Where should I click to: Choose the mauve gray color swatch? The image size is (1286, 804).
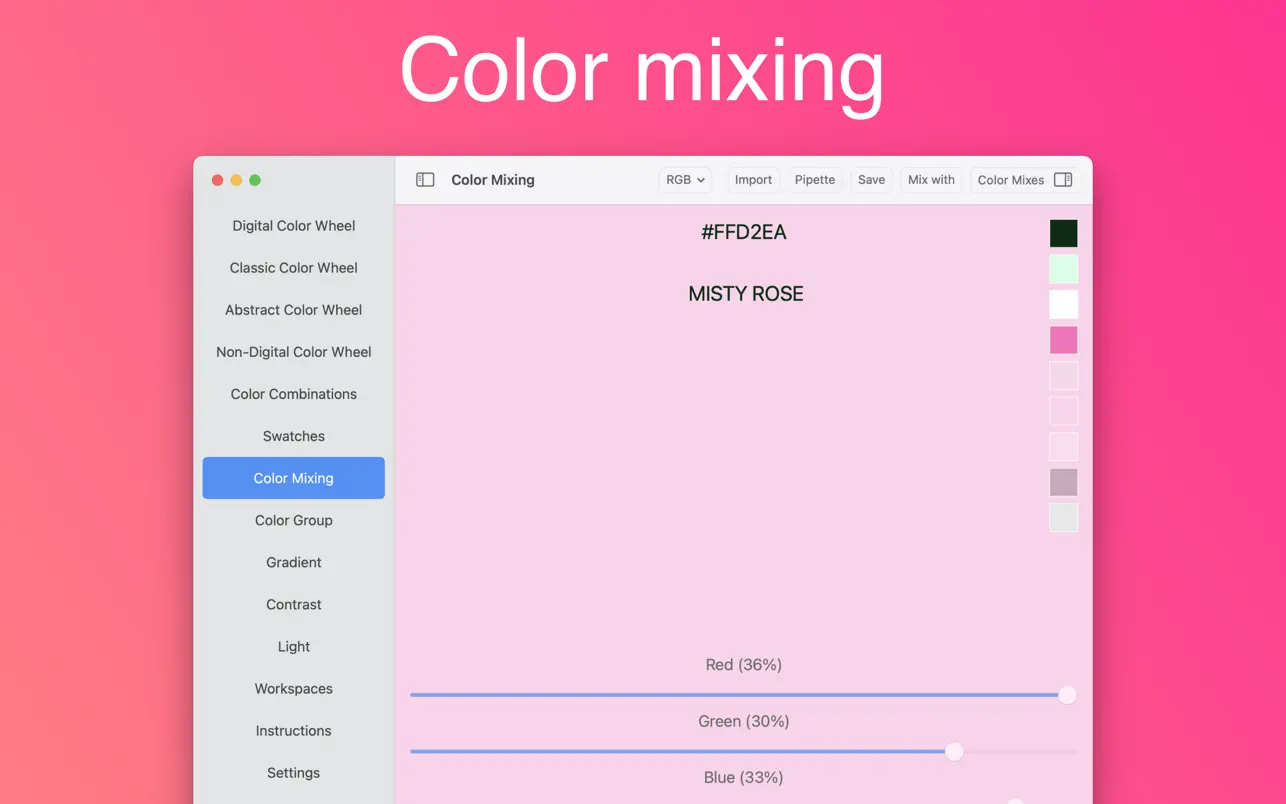[1063, 482]
